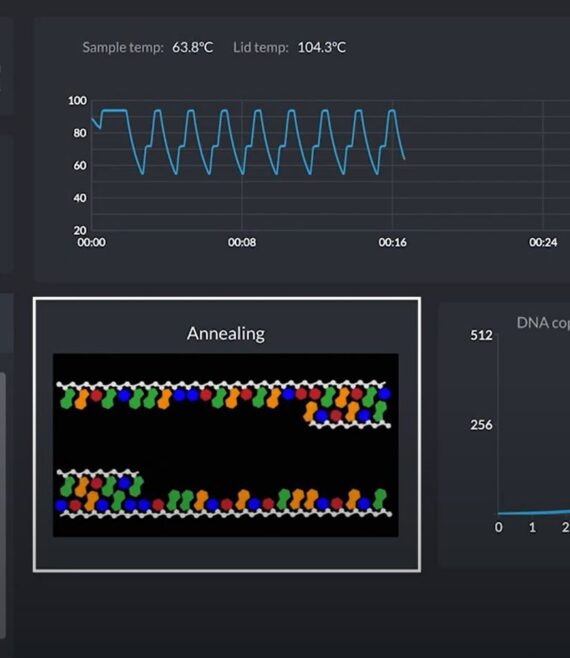The width and height of the screenshot is (570, 658).
Task: Click the annealing DNA strand animation
Action: click(x=226, y=445)
